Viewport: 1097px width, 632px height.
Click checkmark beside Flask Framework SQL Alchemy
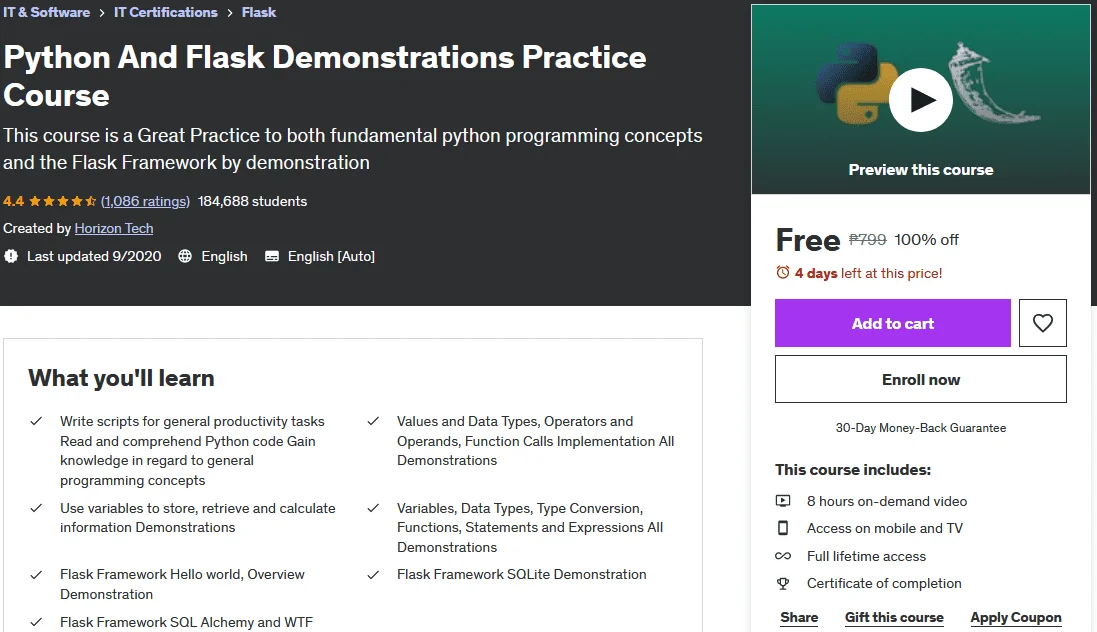36,622
